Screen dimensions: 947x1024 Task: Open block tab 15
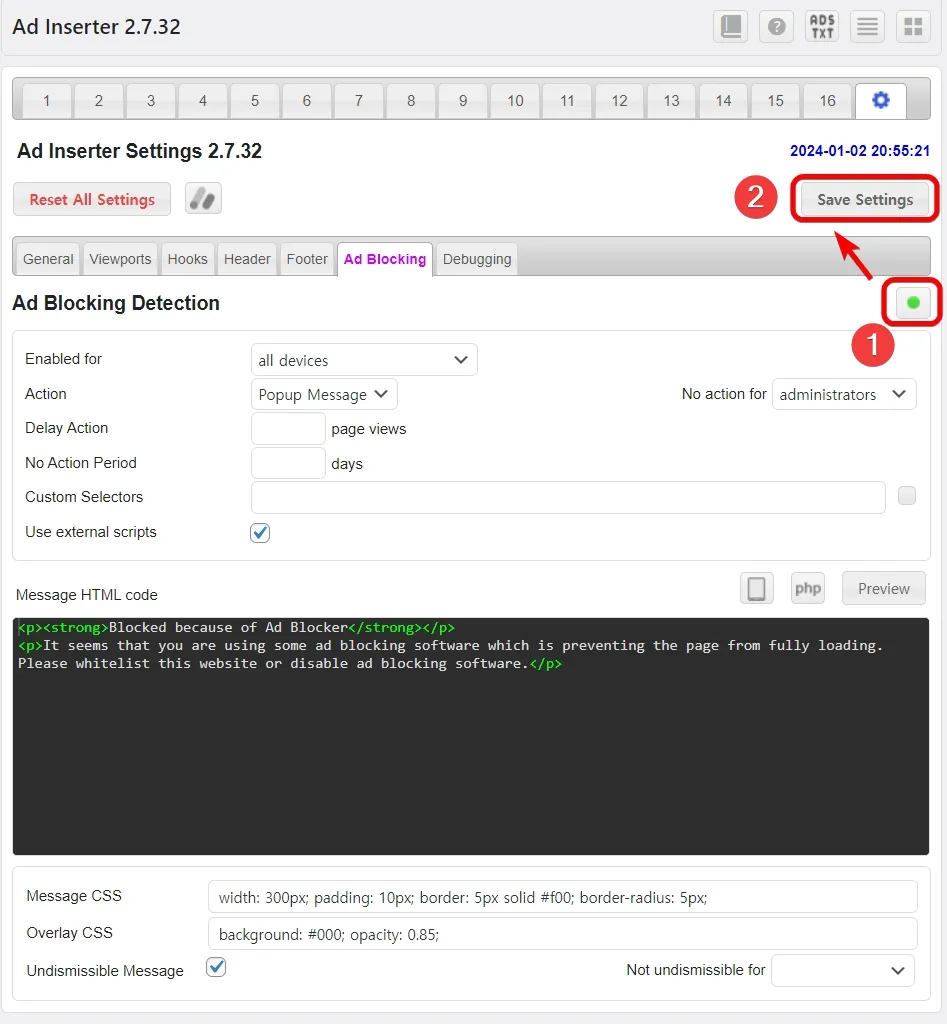coord(775,101)
